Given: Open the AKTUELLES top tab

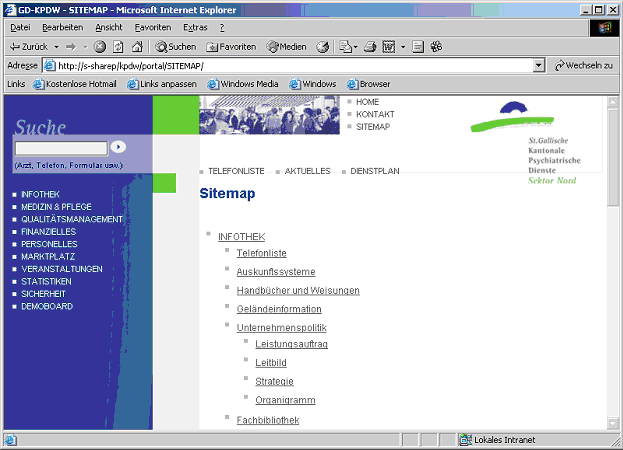Looking at the screenshot, I should (308, 171).
